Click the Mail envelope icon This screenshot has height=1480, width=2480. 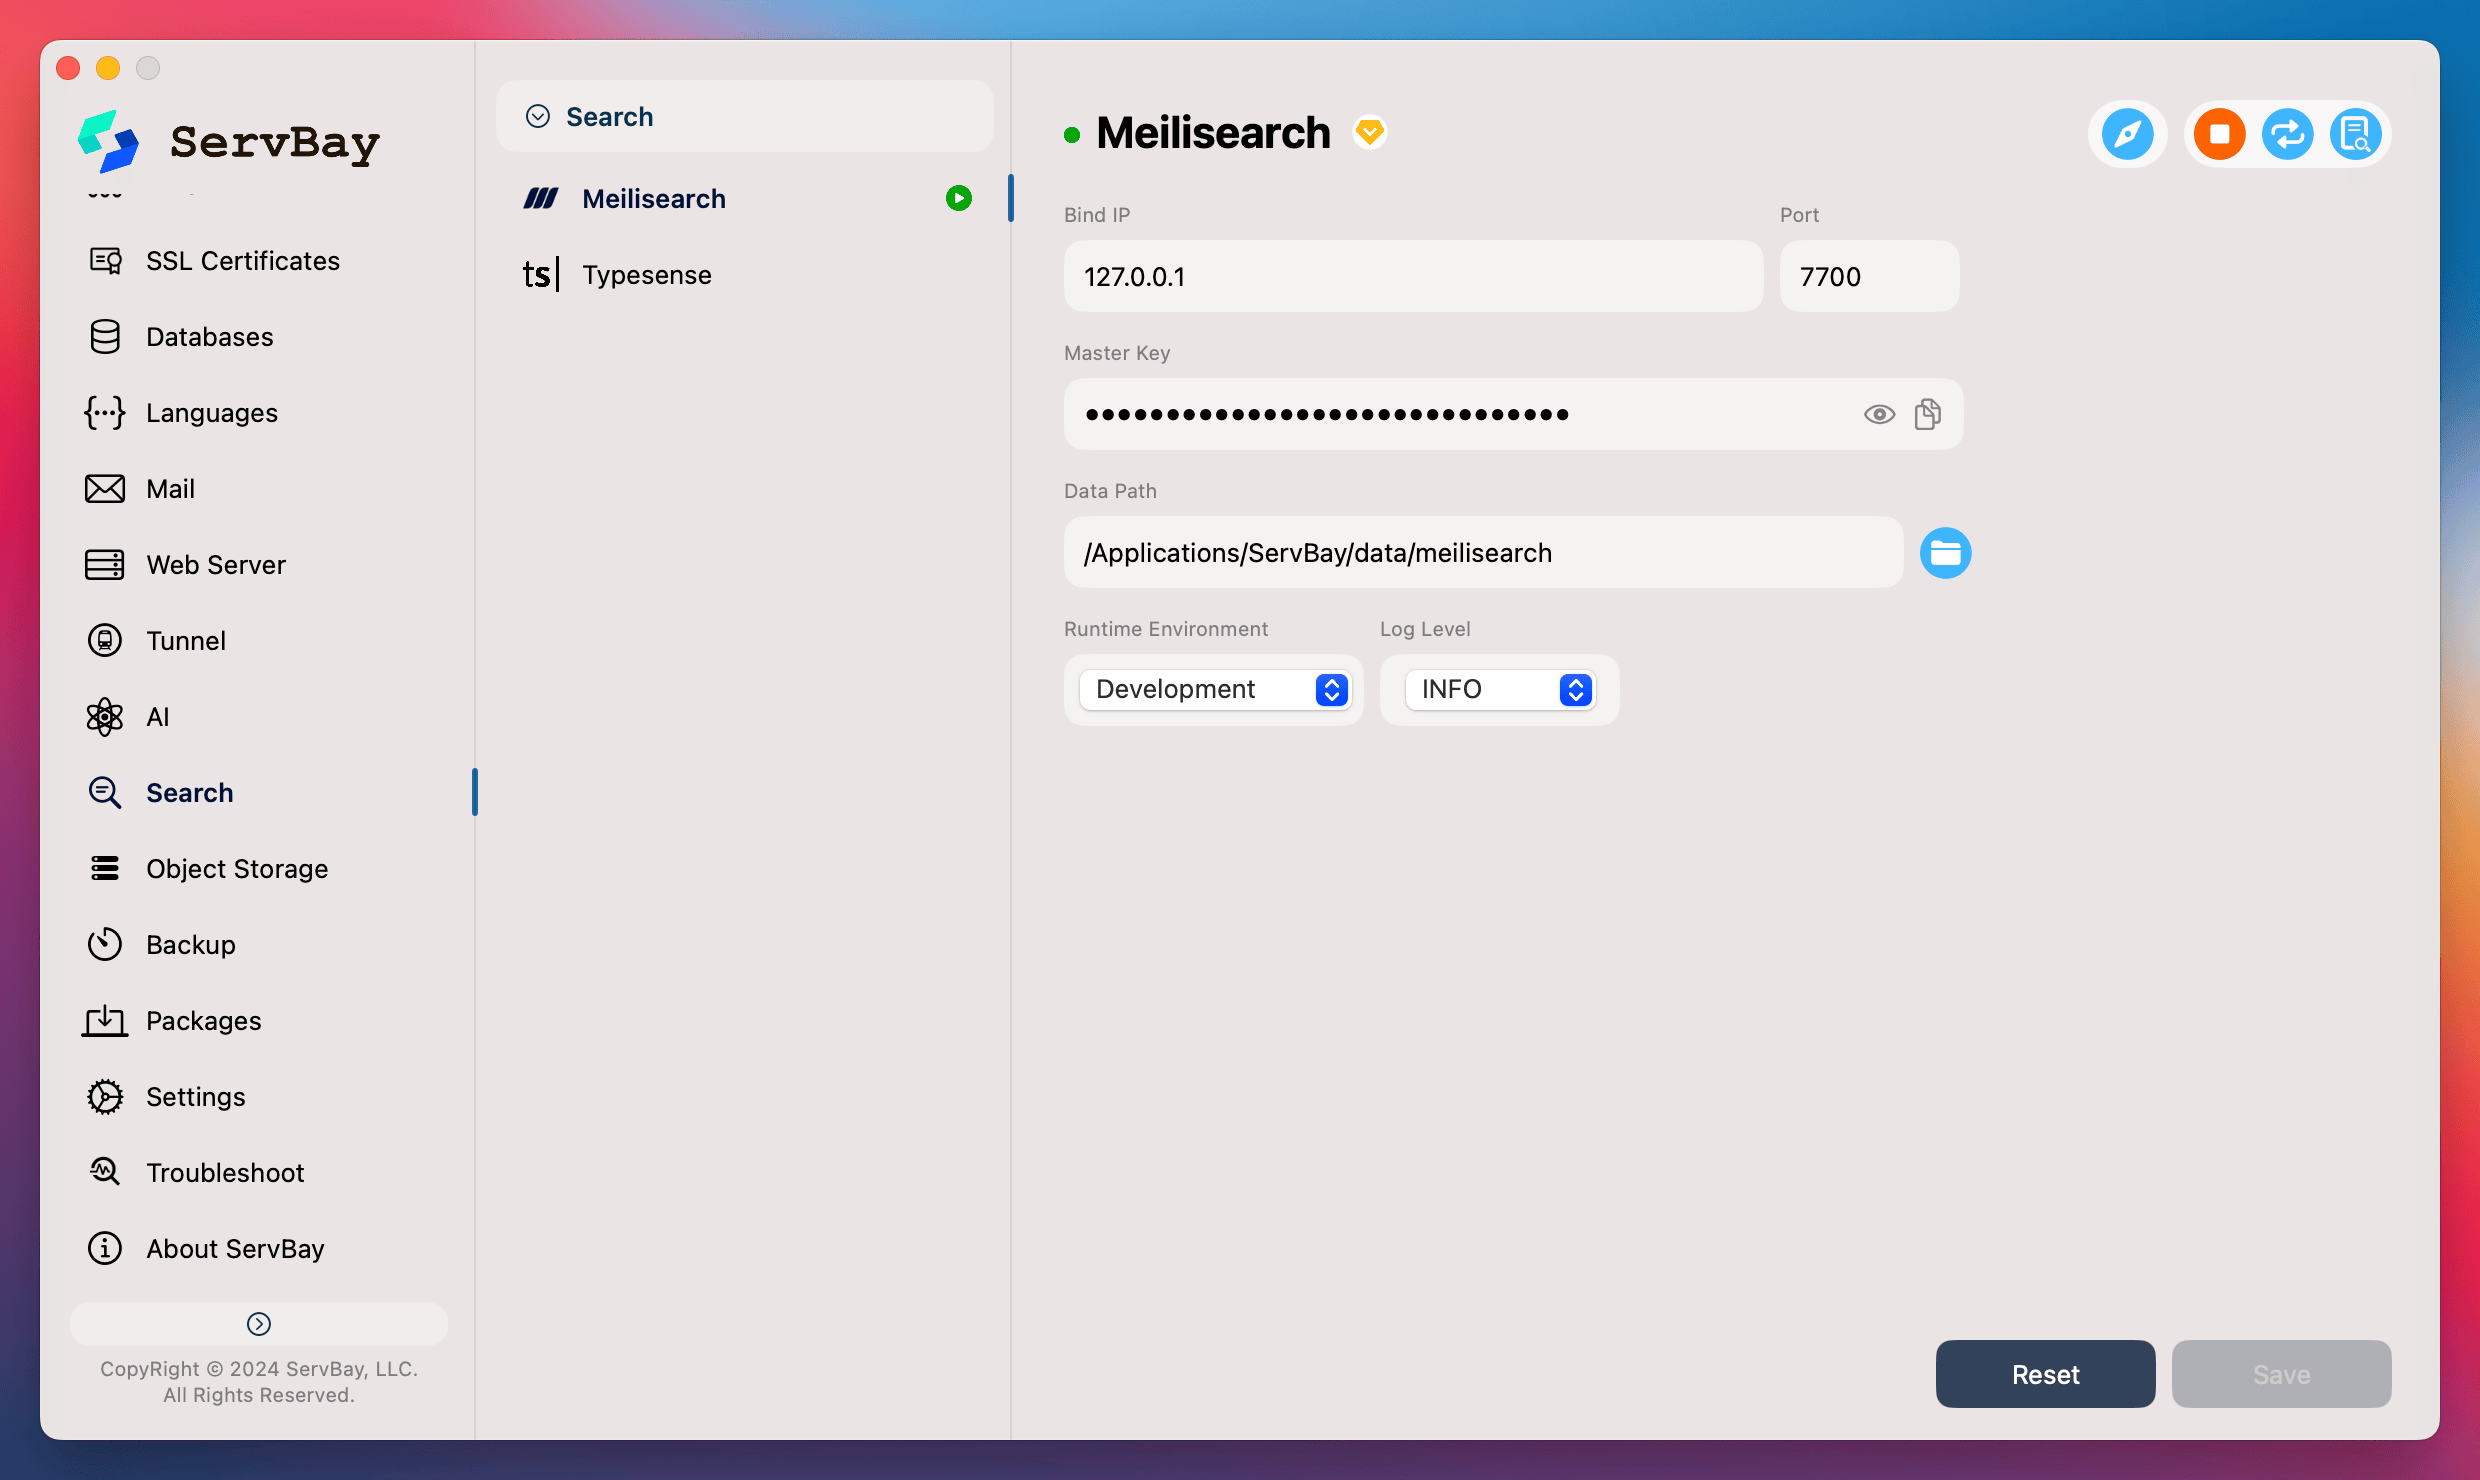pyautogui.click(x=105, y=489)
